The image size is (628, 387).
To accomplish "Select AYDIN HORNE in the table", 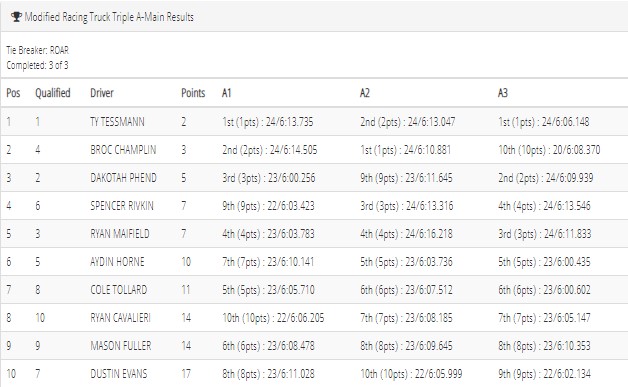I will tap(117, 262).
